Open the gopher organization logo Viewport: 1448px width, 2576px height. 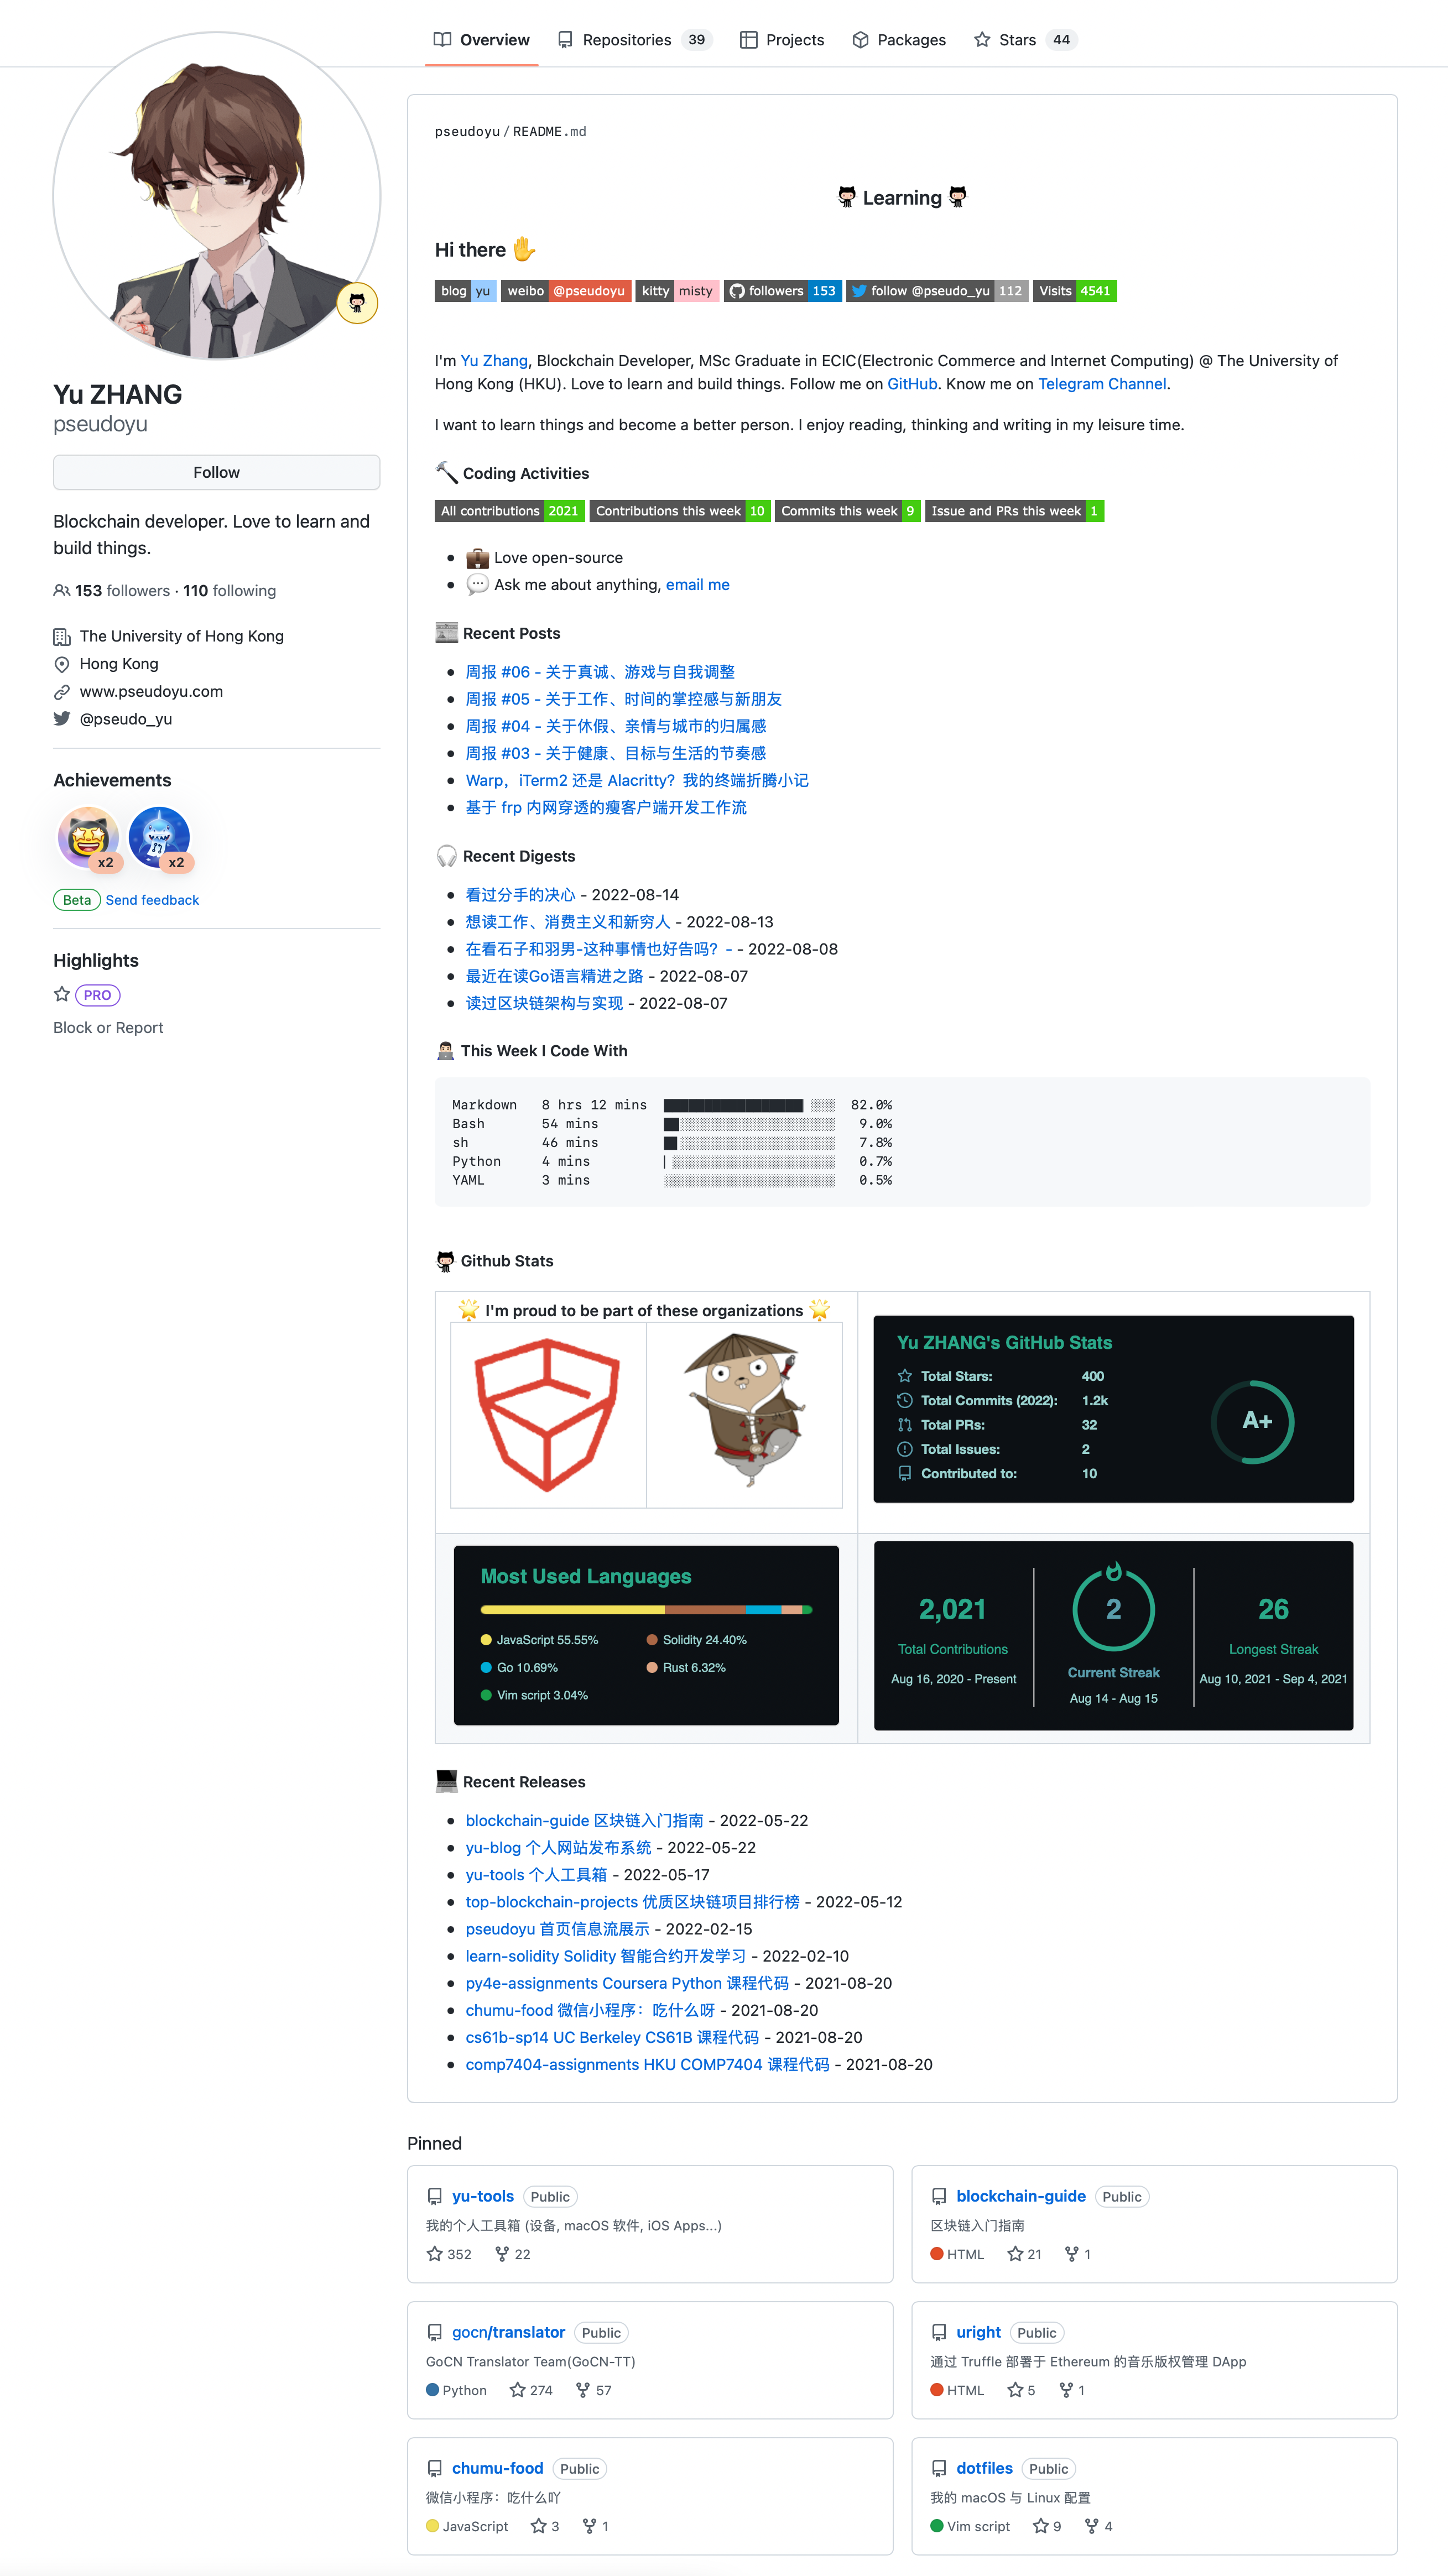pyautogui.click(x=744, y=1414)
